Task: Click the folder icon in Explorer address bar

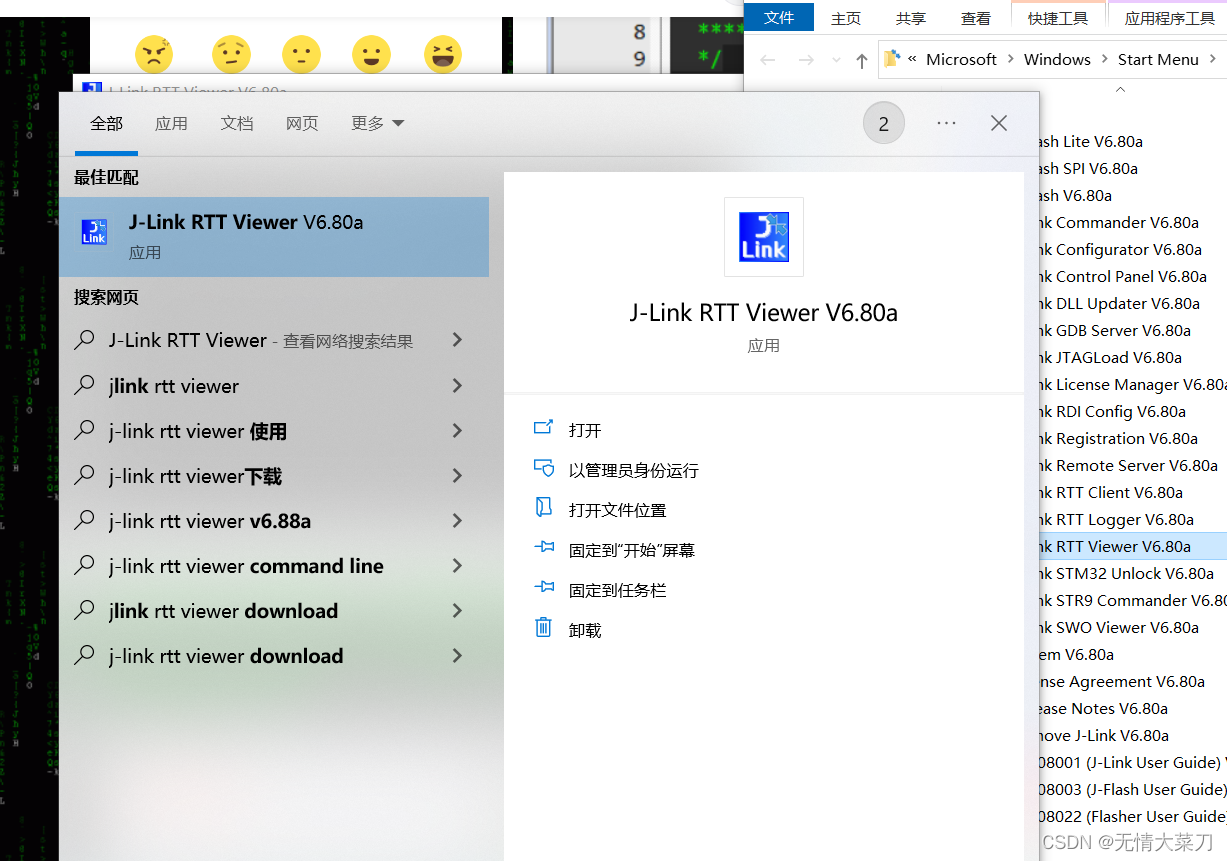Action: (892, 59)
